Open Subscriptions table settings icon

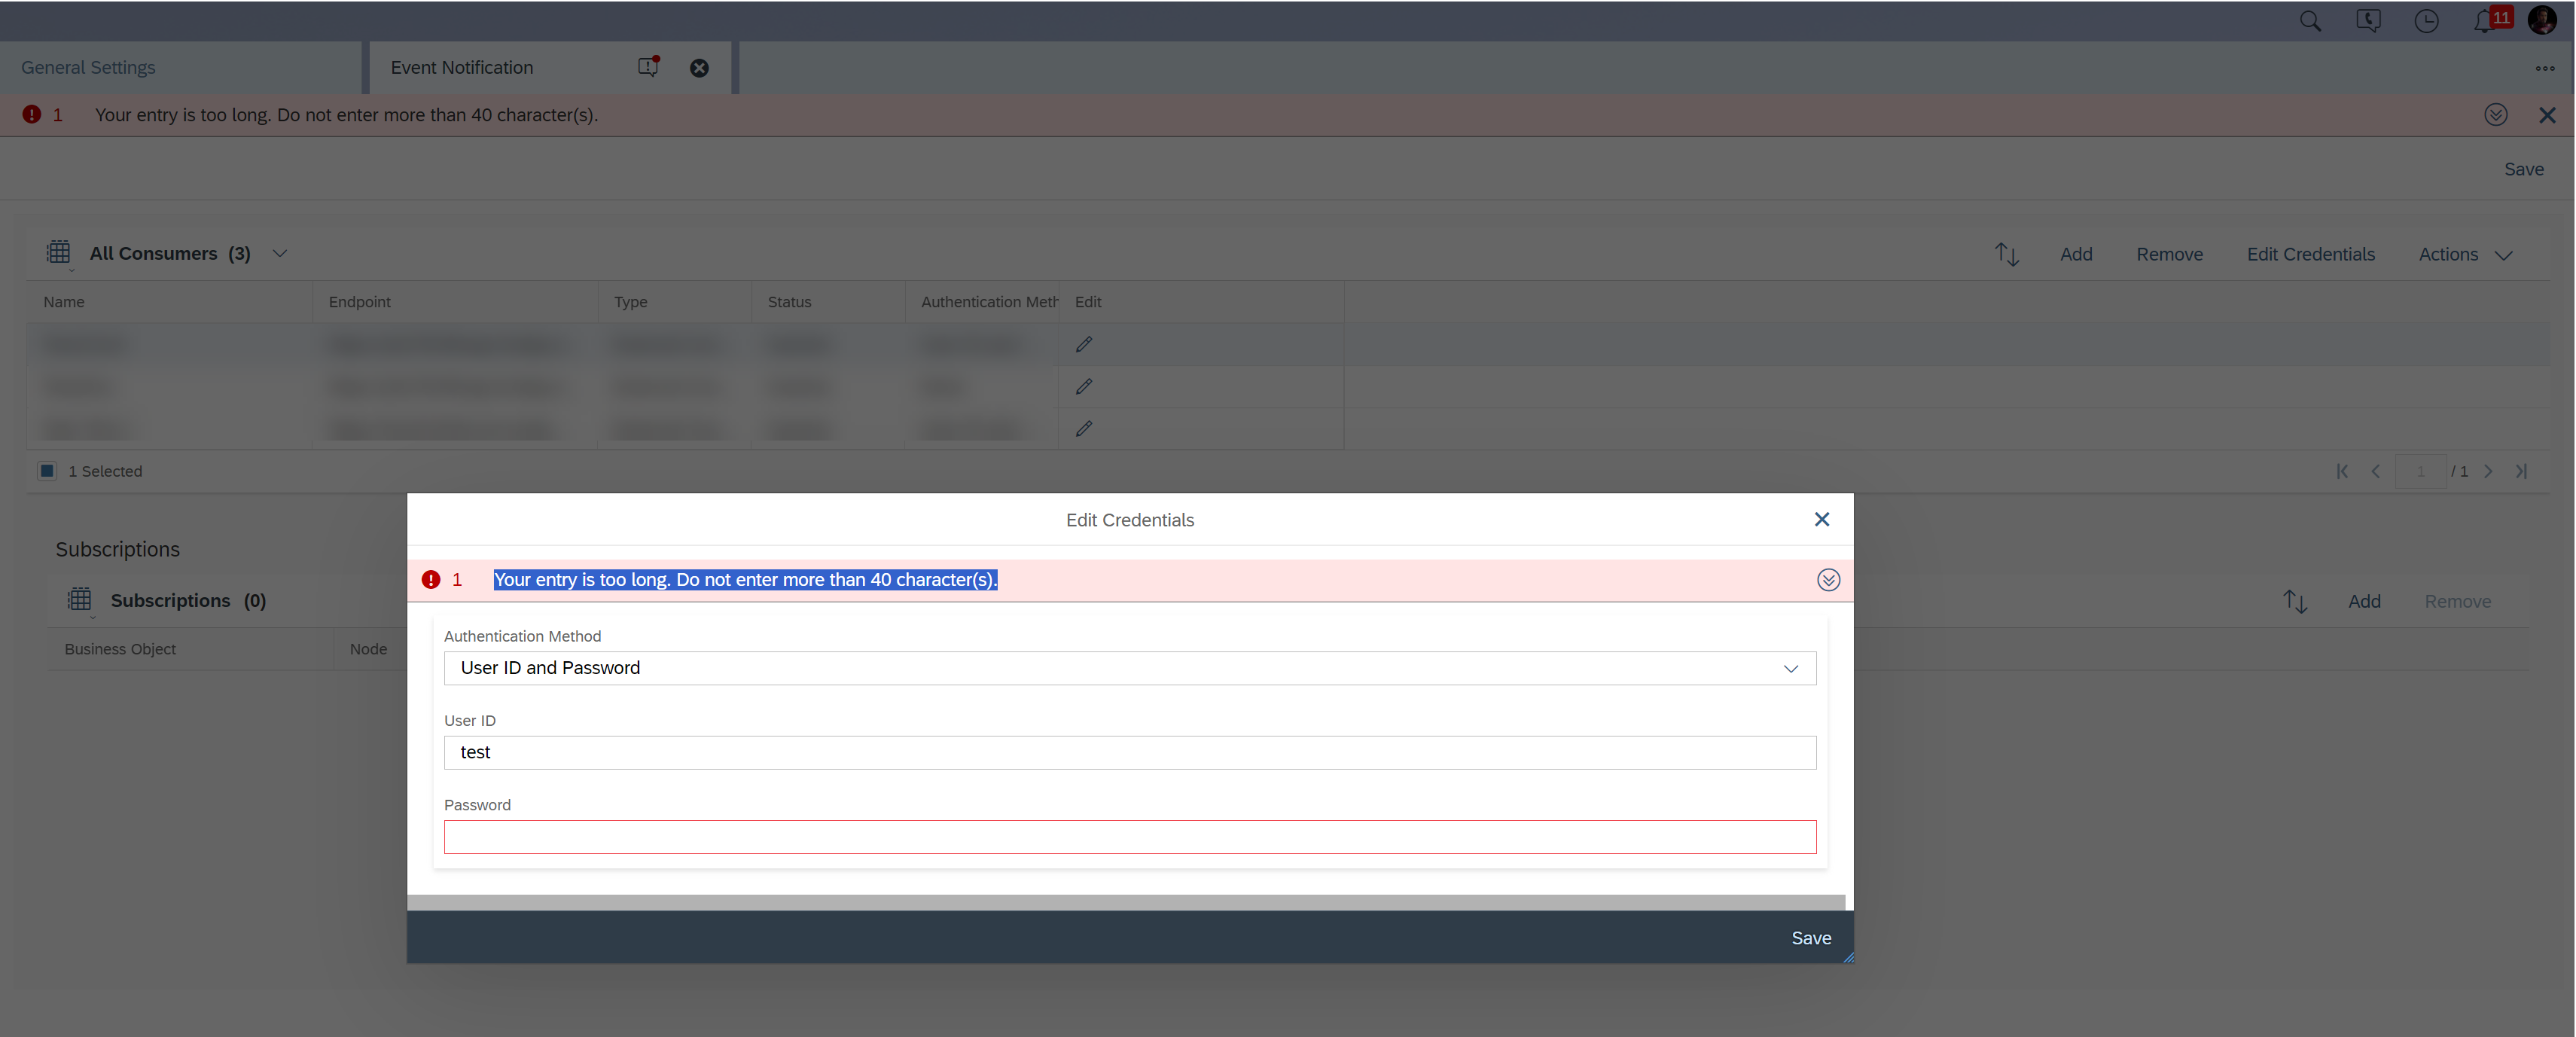pyautogui.click(x=80, y=600)
